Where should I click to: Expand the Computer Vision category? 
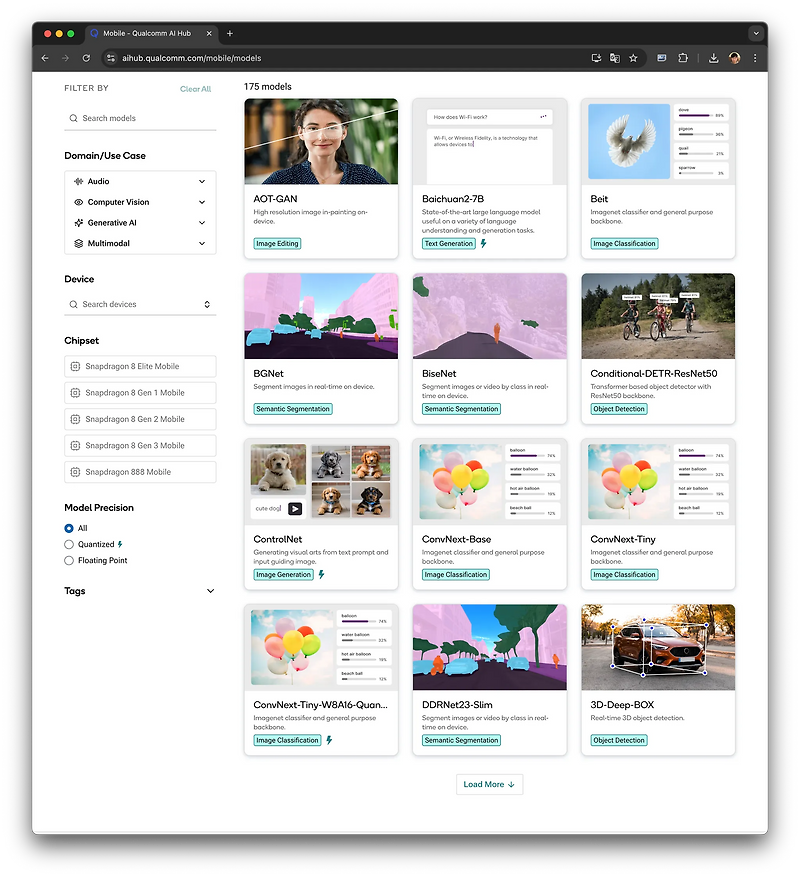202,202
